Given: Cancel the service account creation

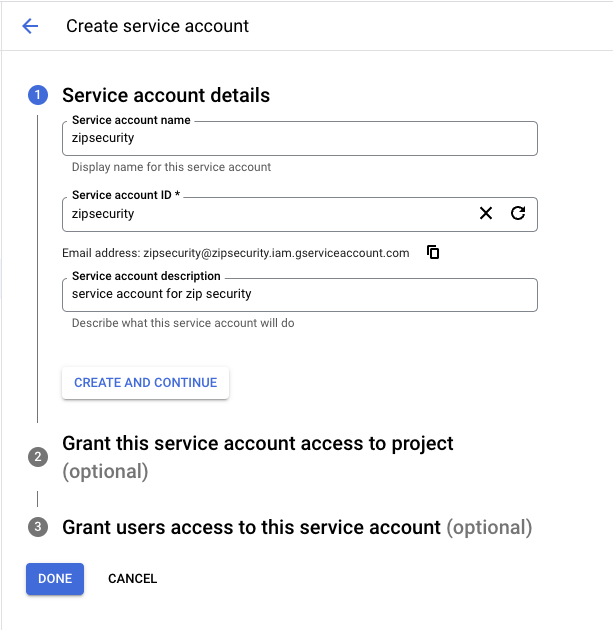Looking at the screenshot, I should [x=132, y=578].
